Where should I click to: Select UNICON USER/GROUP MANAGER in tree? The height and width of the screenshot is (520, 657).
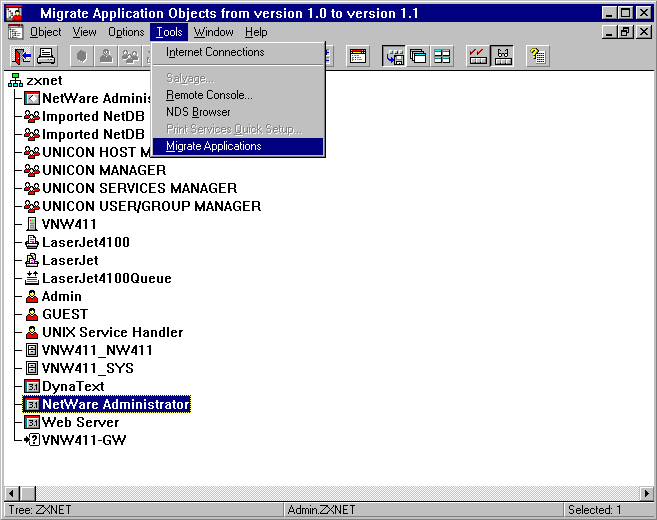[x=143, y=206]
